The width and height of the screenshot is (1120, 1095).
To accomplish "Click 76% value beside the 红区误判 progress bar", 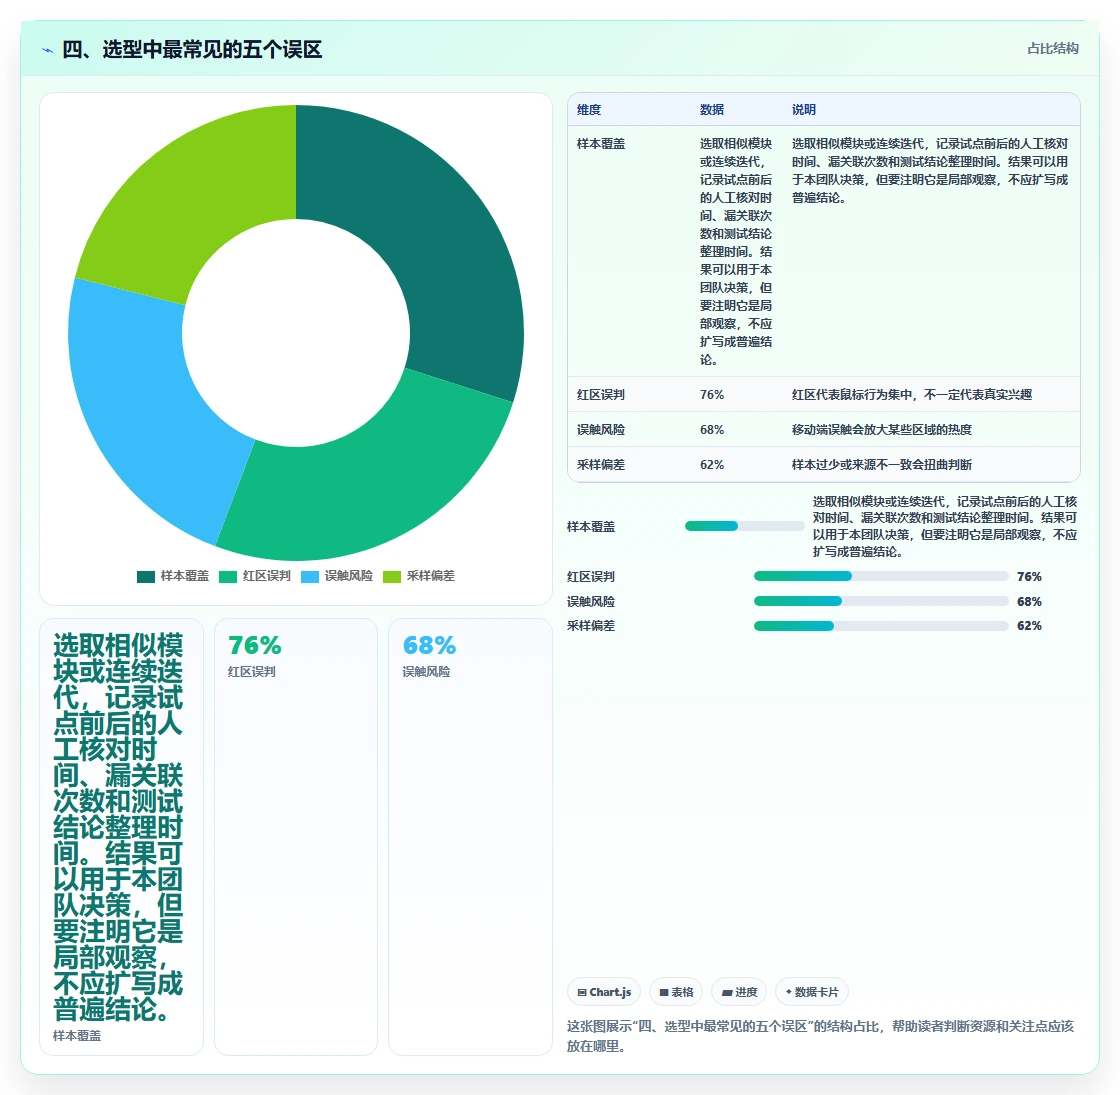I will (1029, 576).
